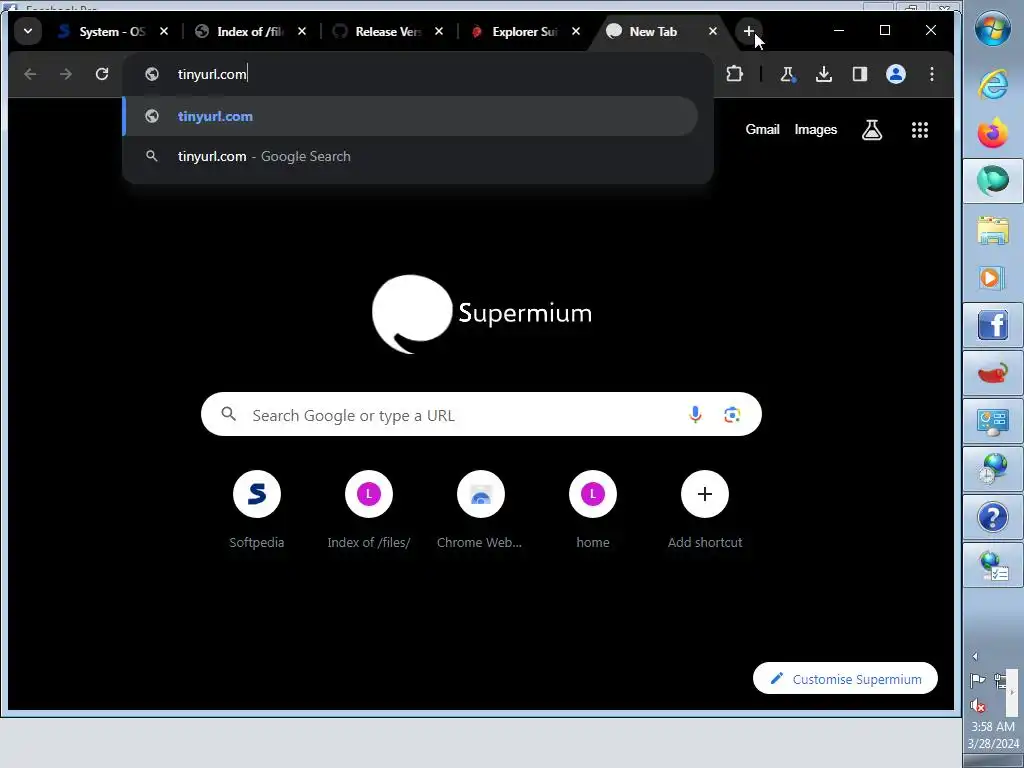Open the Chrome Labs flask in toolbar
This screenshot has height=768, width=1024.
pyautogui.click(x=788, y=74)
